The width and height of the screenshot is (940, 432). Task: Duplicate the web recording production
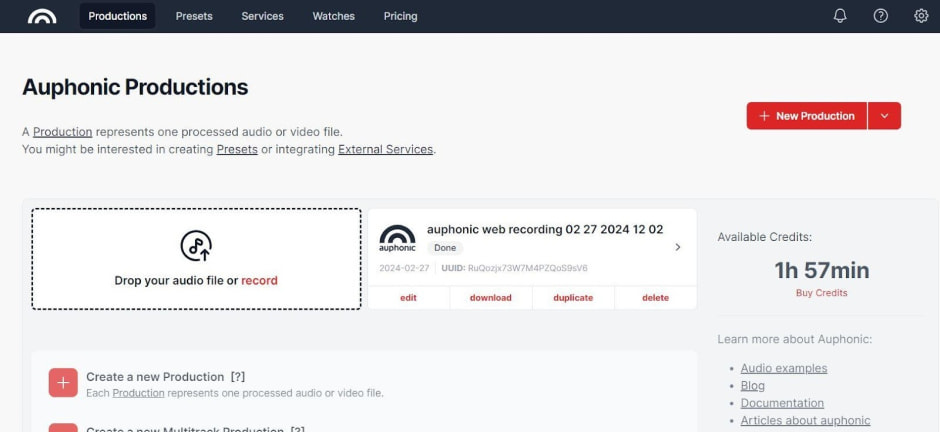tap(573, 298)
